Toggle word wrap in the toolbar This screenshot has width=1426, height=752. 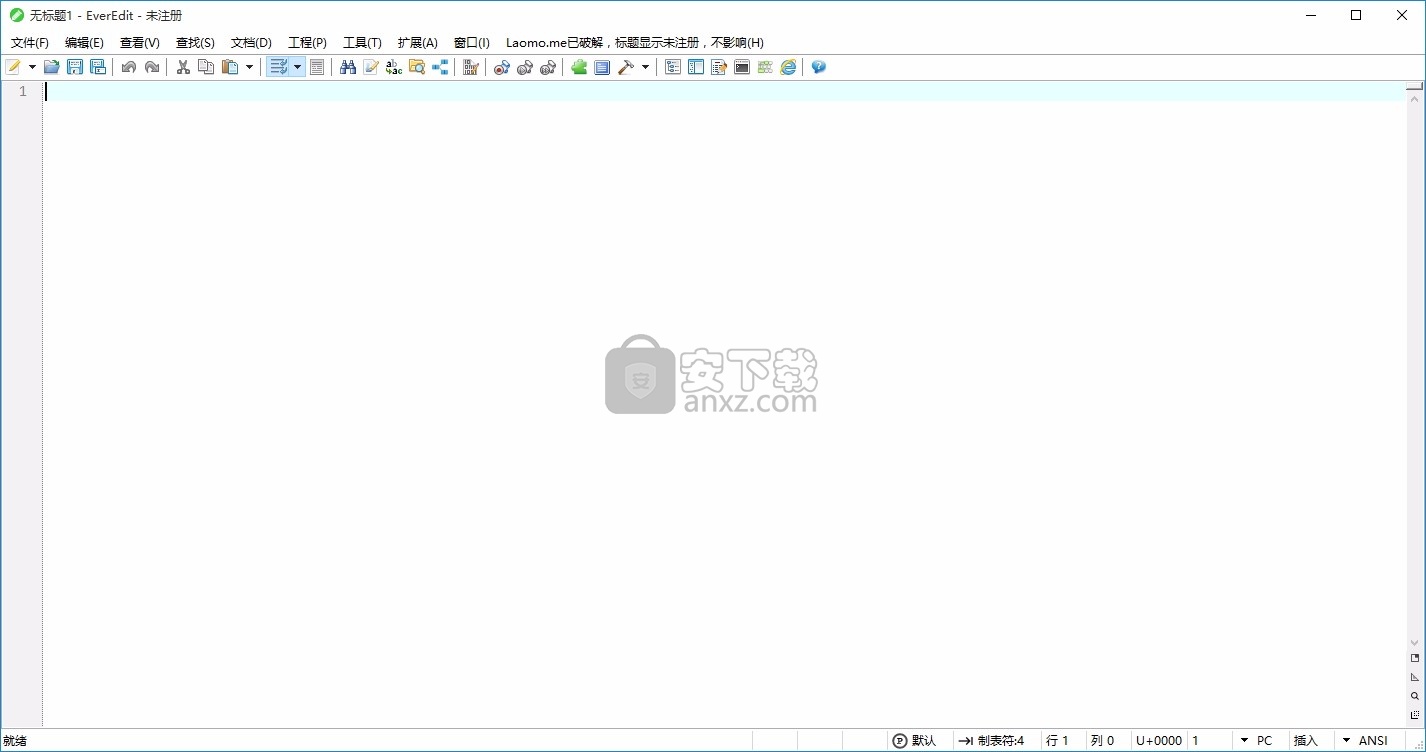[279, 67]
